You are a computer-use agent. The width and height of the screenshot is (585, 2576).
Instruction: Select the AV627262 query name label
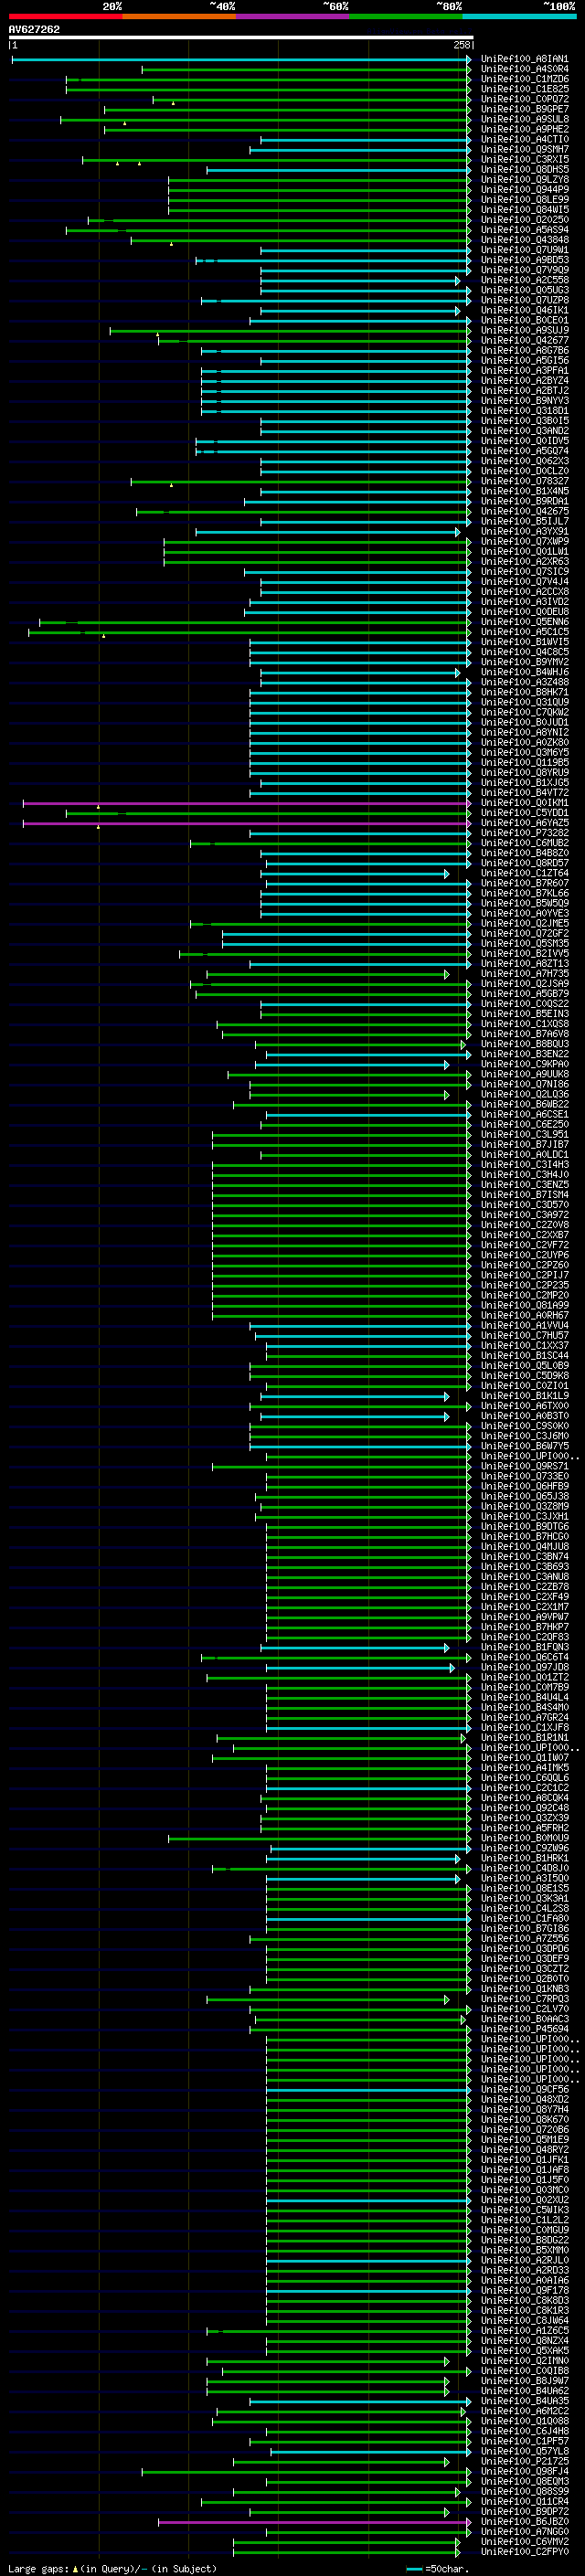[34, 30]
